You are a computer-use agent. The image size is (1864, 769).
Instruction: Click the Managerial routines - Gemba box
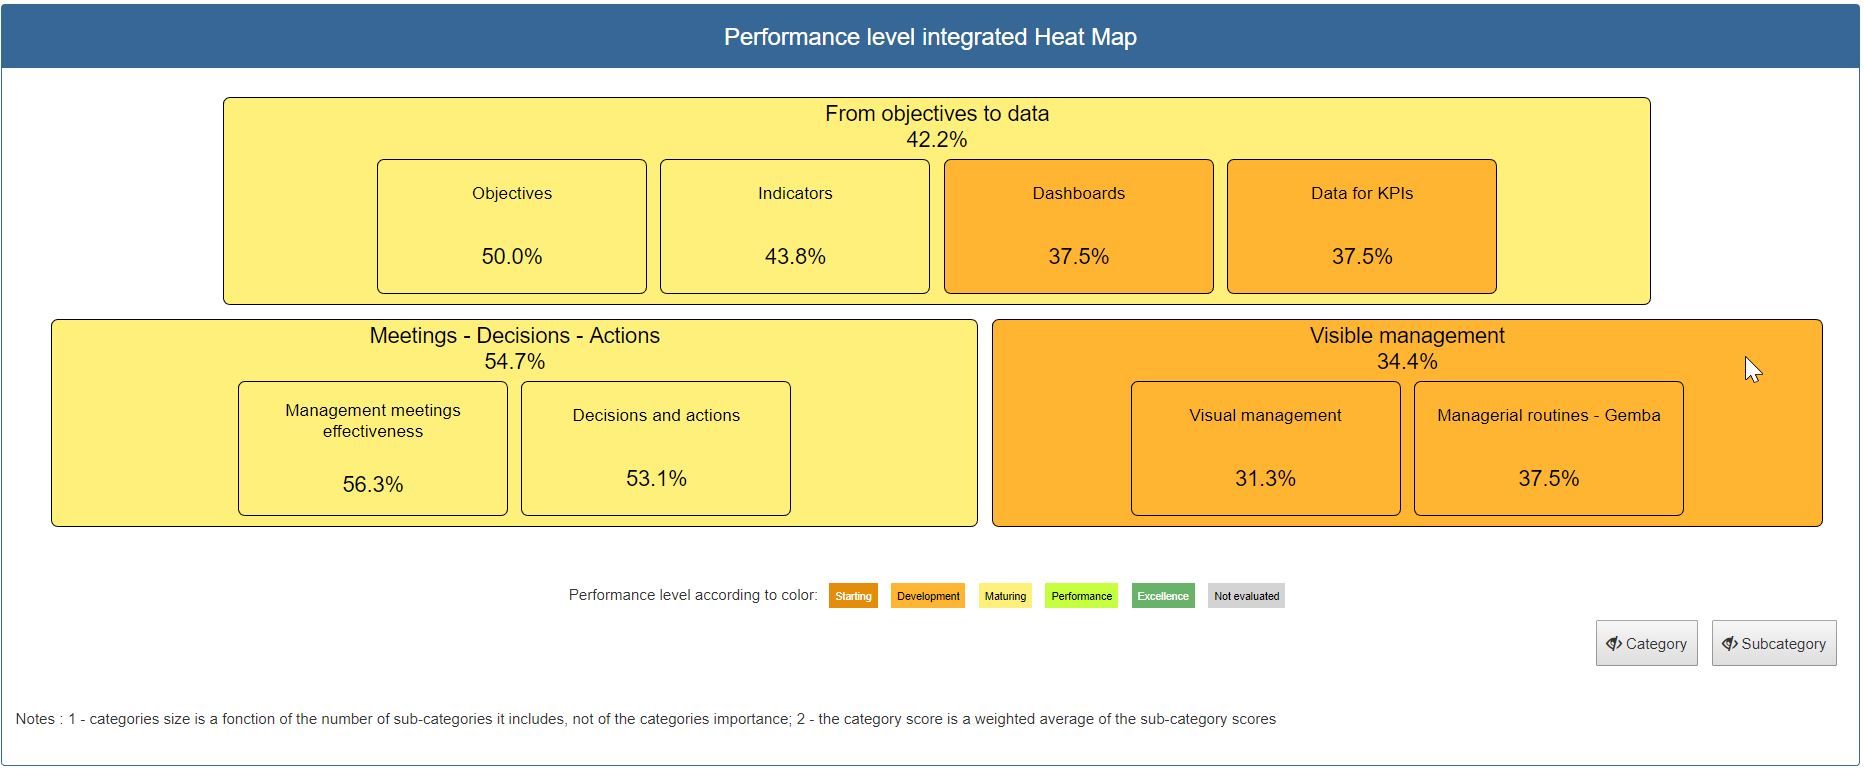(x=1548, y=448)
